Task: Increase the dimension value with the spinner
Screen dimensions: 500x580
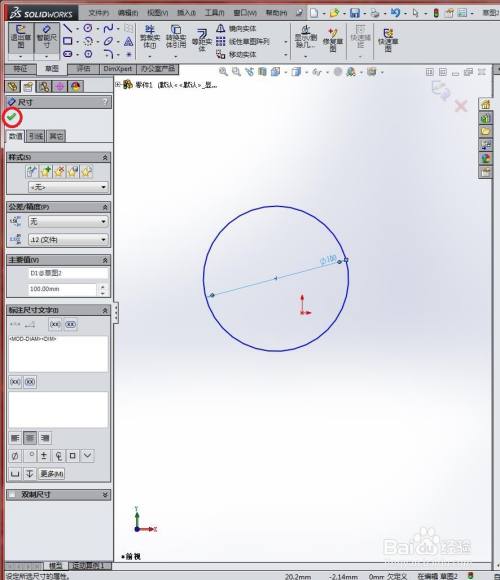Action: (103, 286)
